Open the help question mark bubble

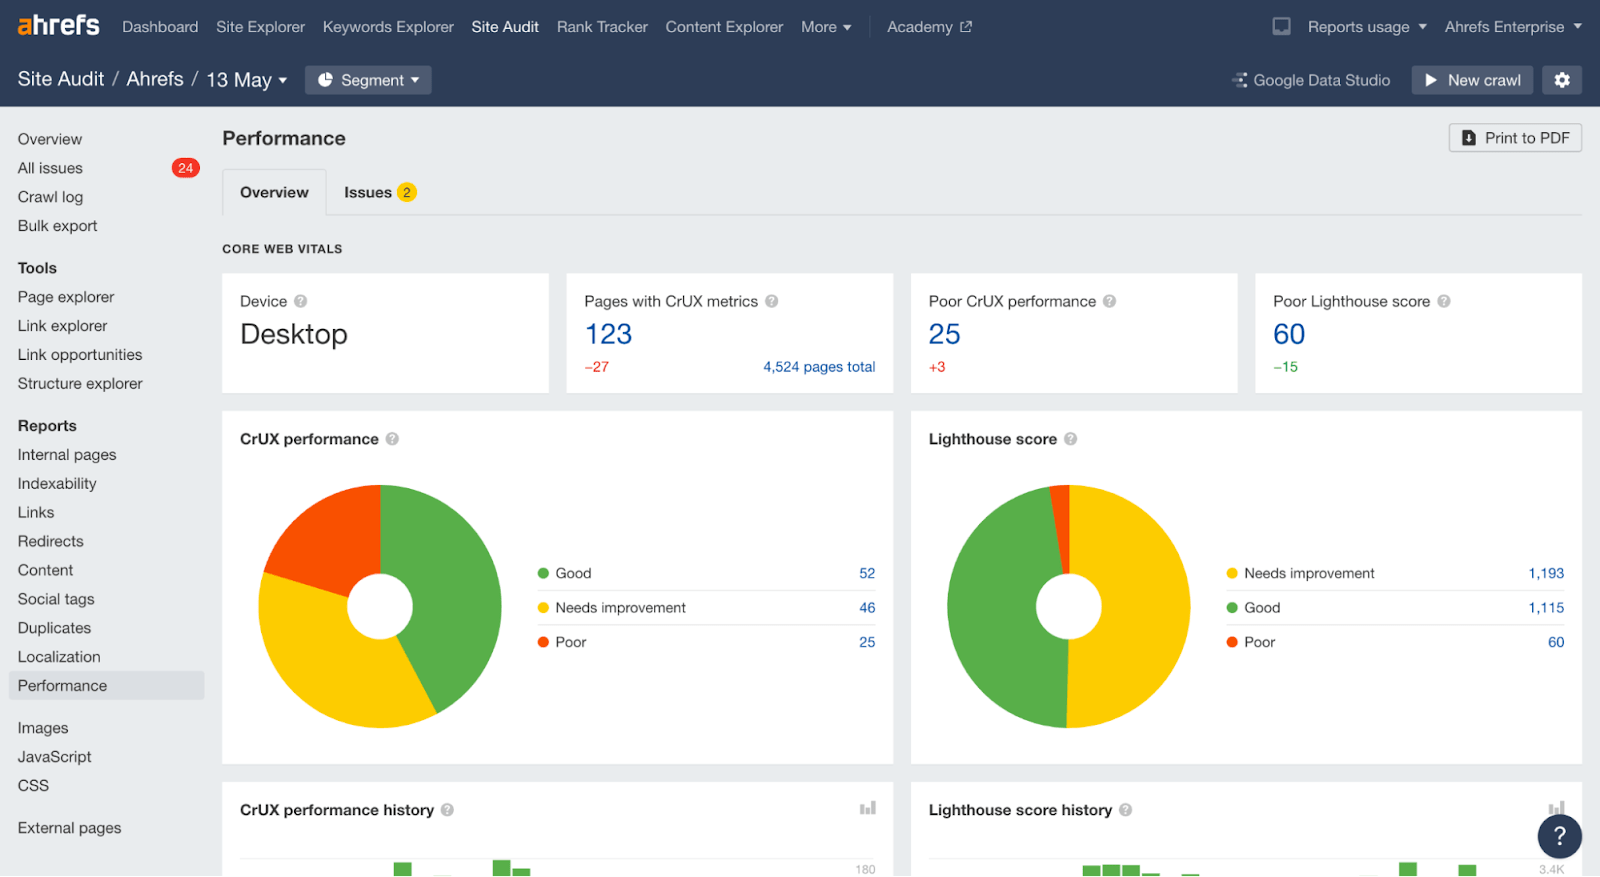point(1559,836)
